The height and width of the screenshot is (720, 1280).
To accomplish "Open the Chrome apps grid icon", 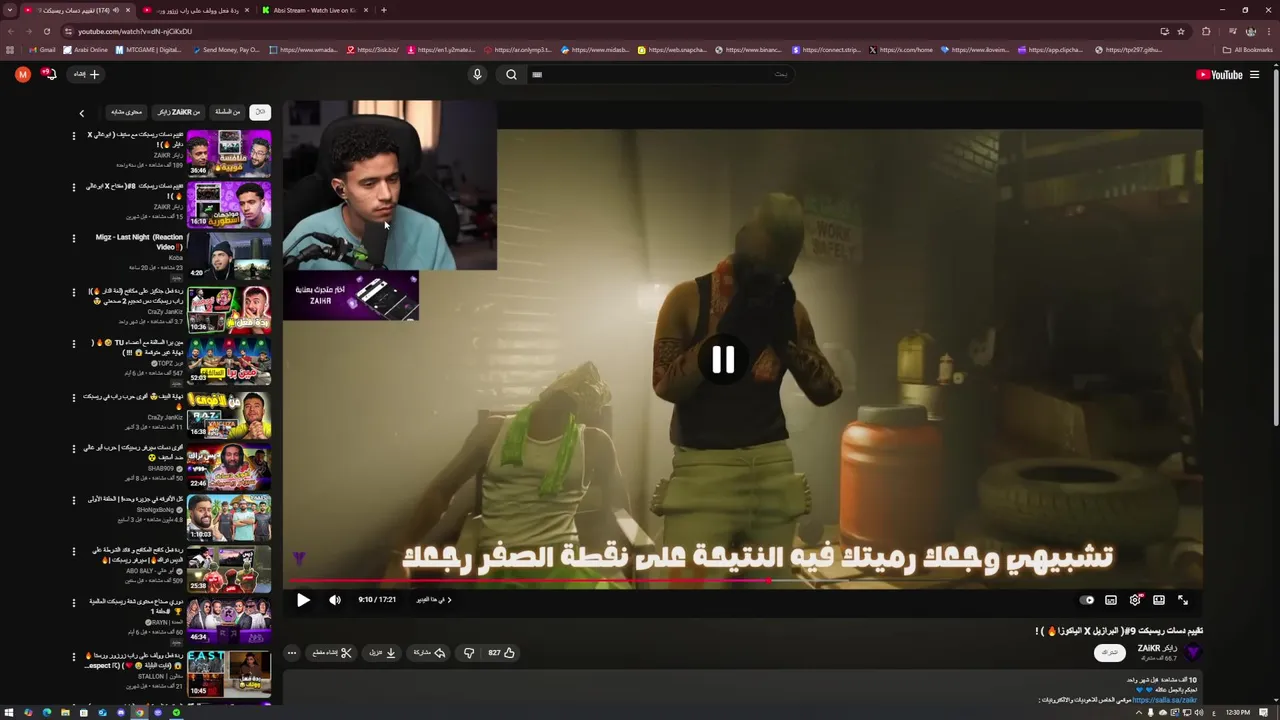I will pos(10,50).
